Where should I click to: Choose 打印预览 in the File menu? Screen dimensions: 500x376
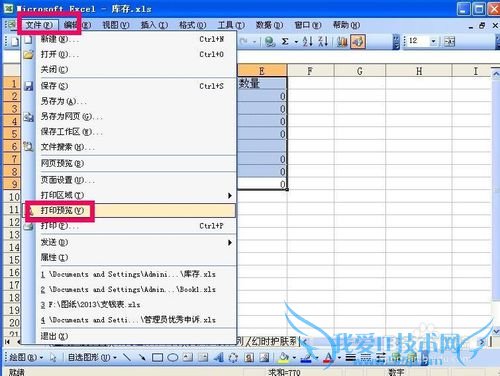click(129, 211)
